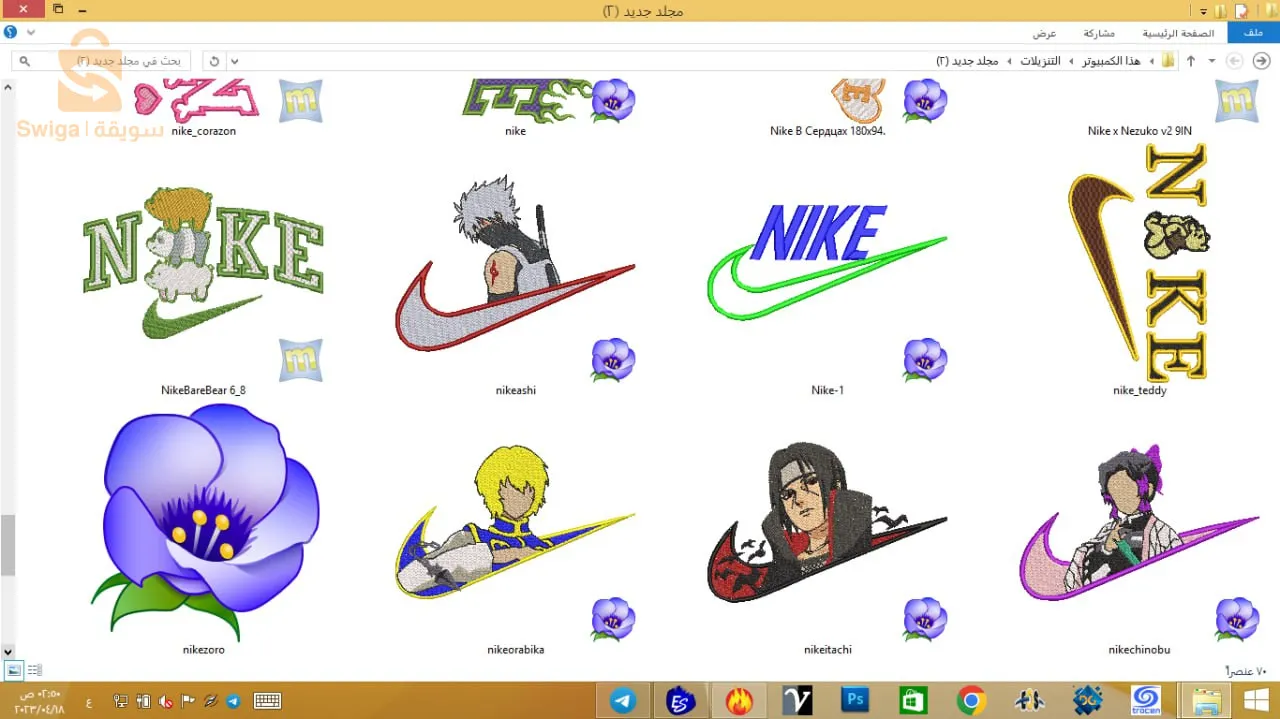The image size is (1280, 719).
Task: Click the Windows Store taskbar icon
Action: coord(913,701)
